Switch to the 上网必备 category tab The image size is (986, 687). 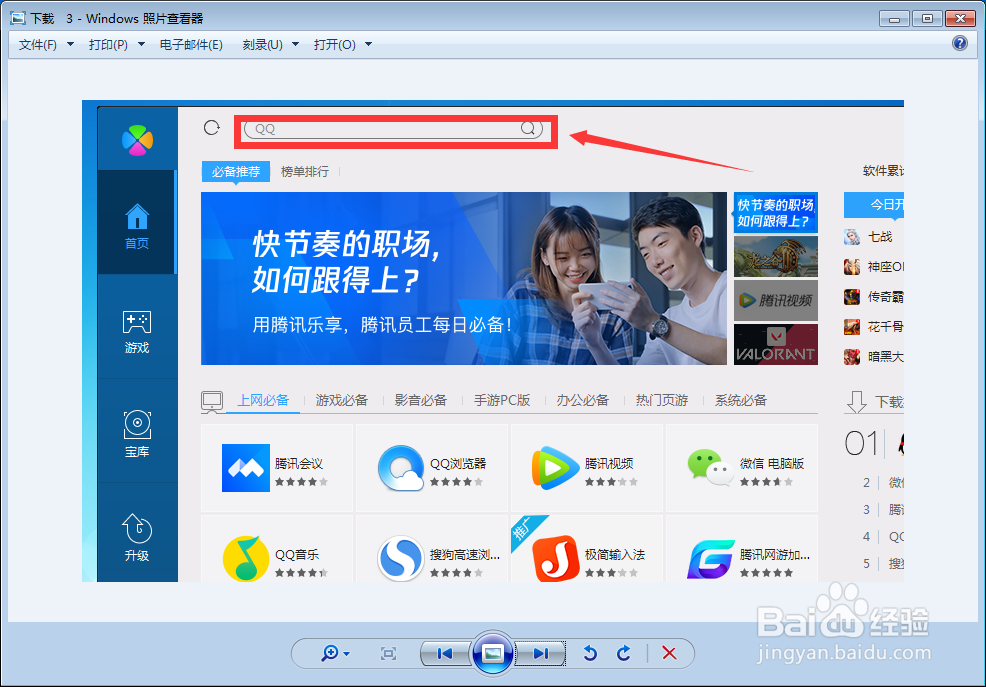[263, 400]
